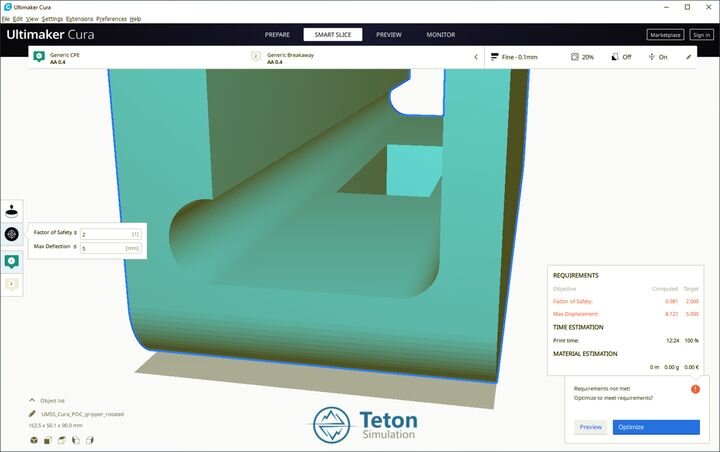Viewport: 720px width, 452px height.
Task: Click the blue Optimize button
Action: point(655,427)
